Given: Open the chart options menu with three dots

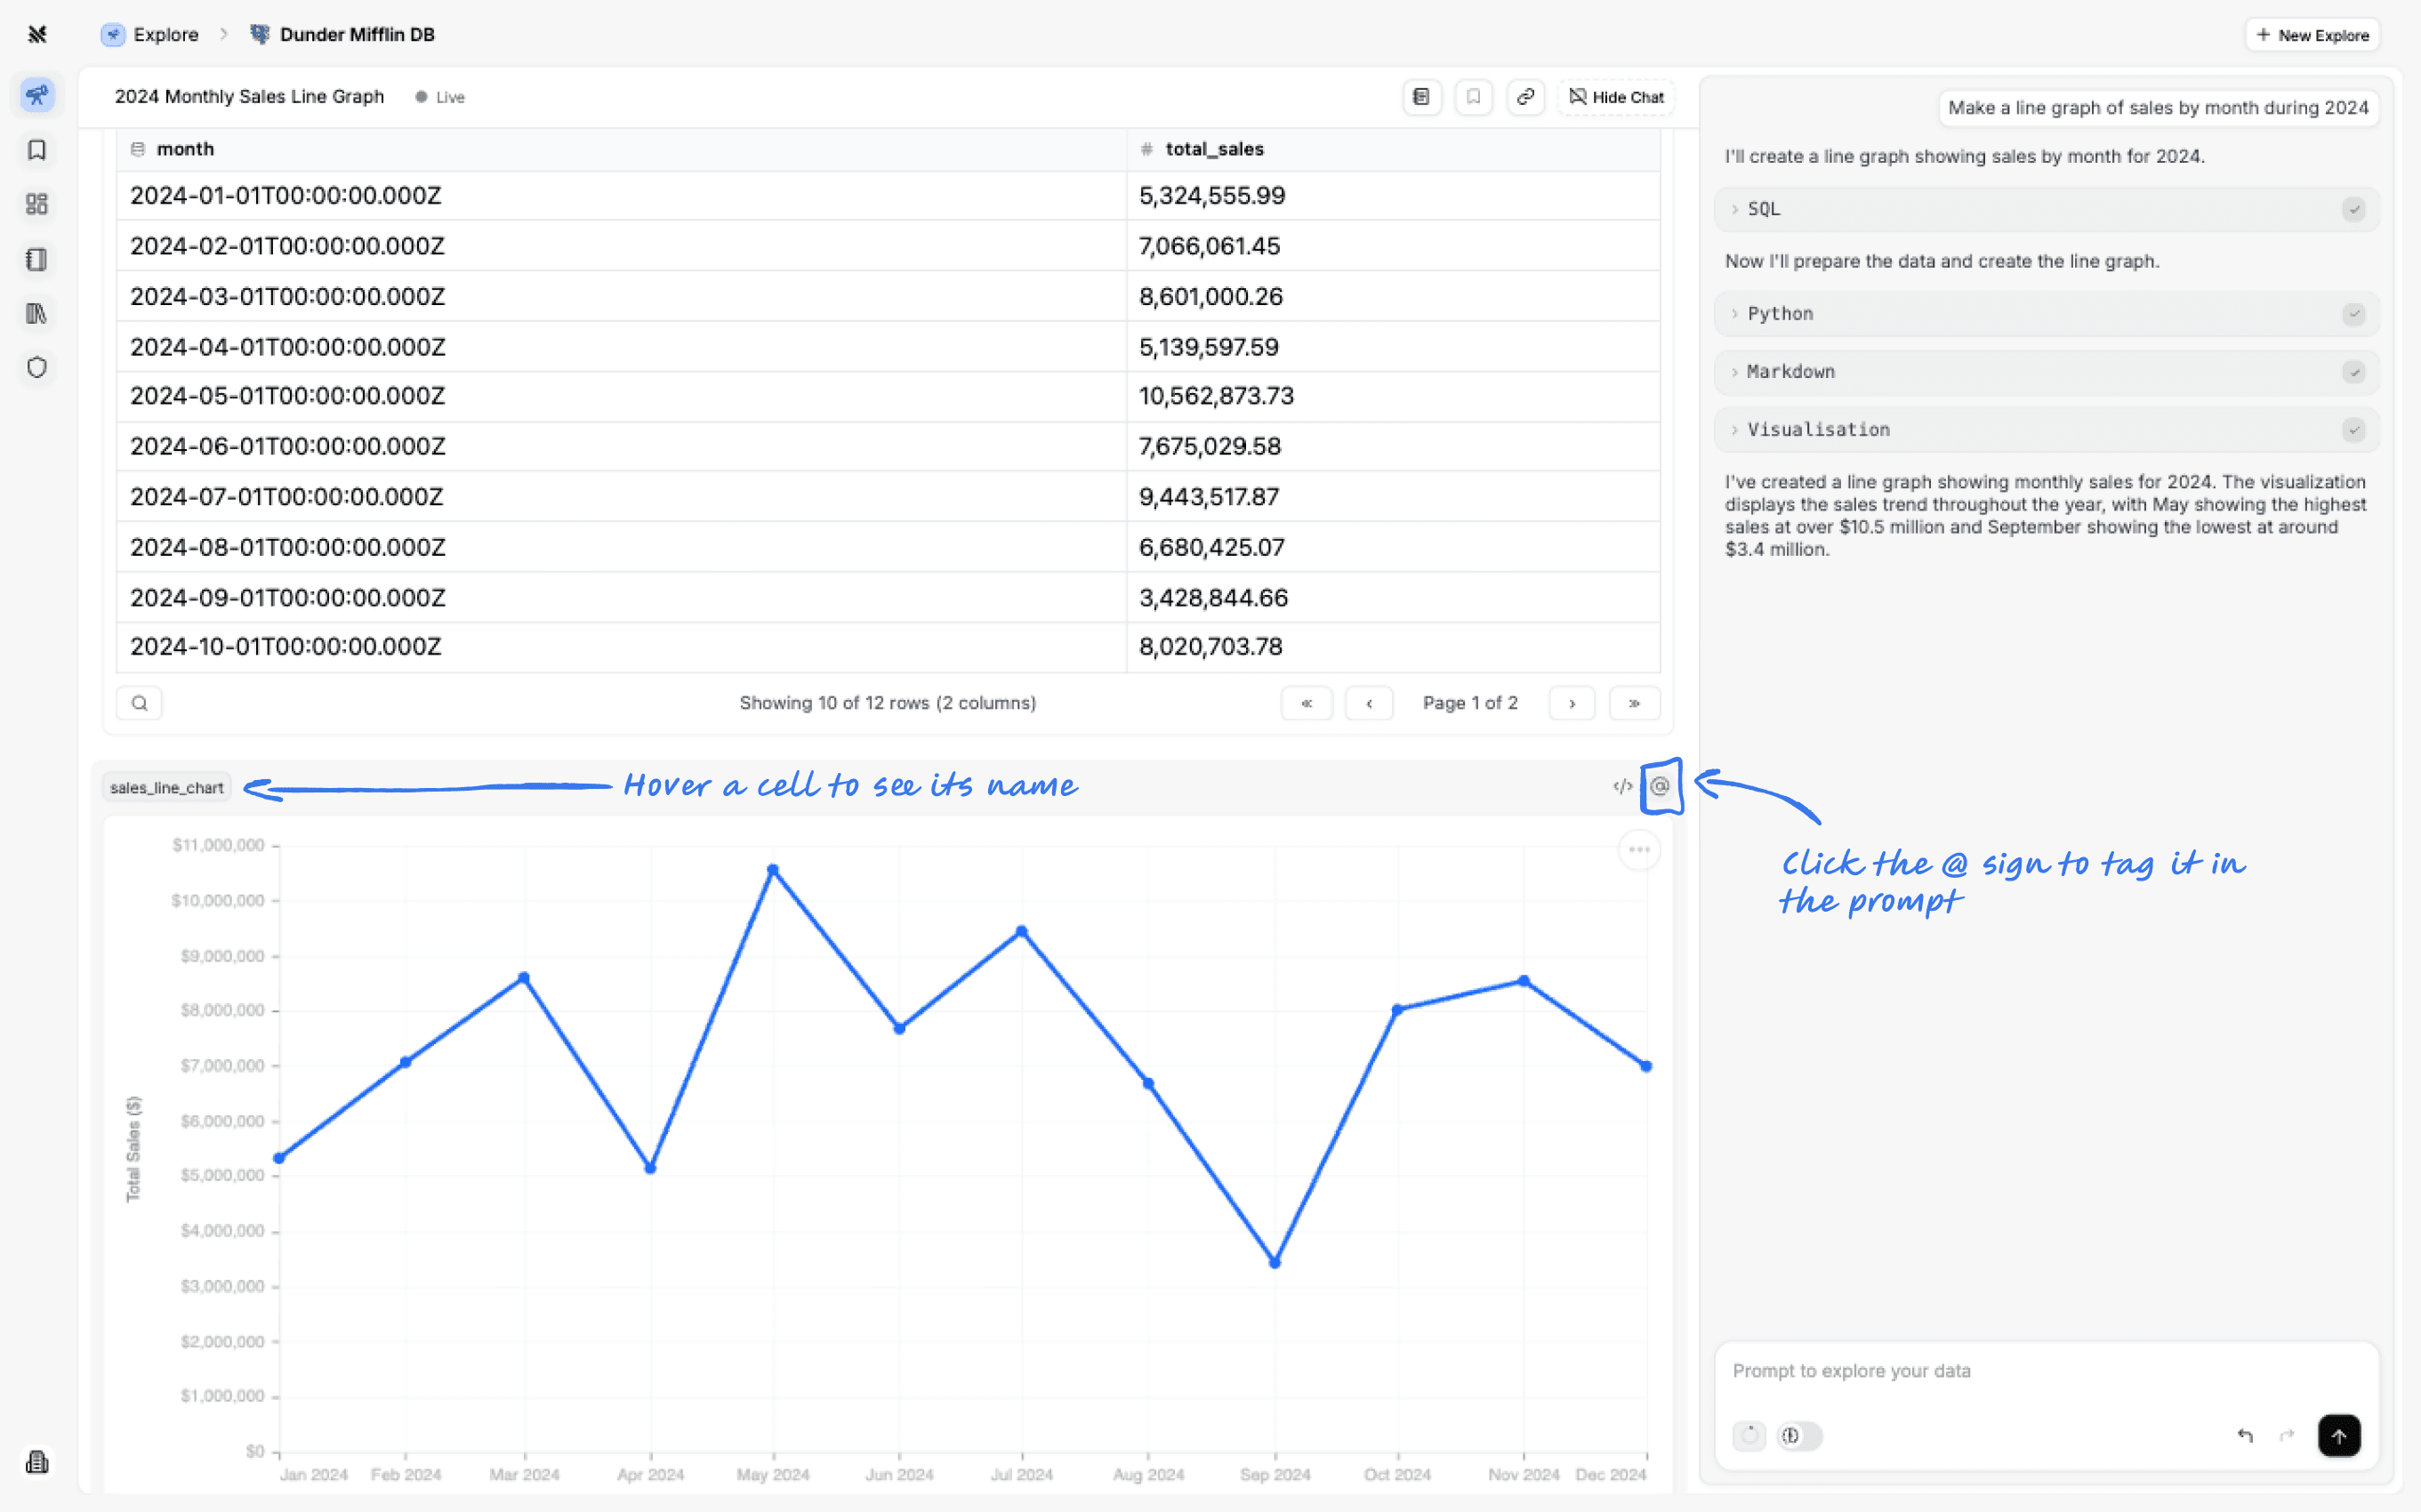Looking at the screenshot, I should click(1639, 849).
